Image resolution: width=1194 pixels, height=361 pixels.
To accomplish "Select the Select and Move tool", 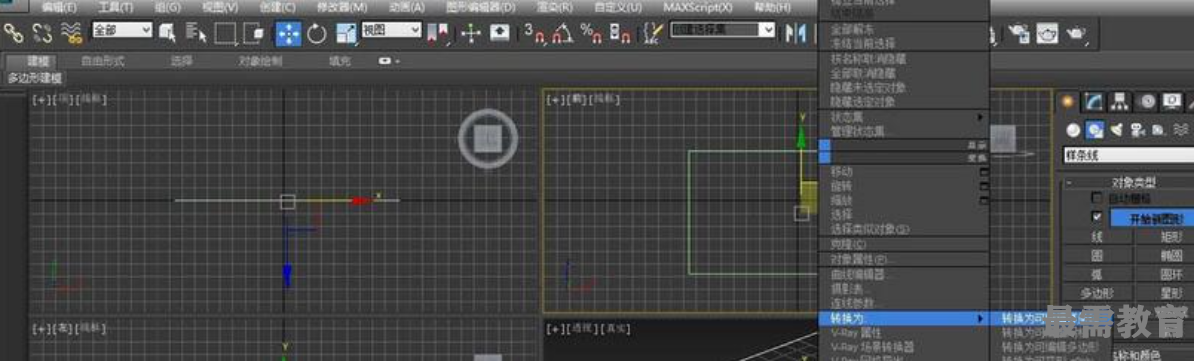I will pos(289,33).
